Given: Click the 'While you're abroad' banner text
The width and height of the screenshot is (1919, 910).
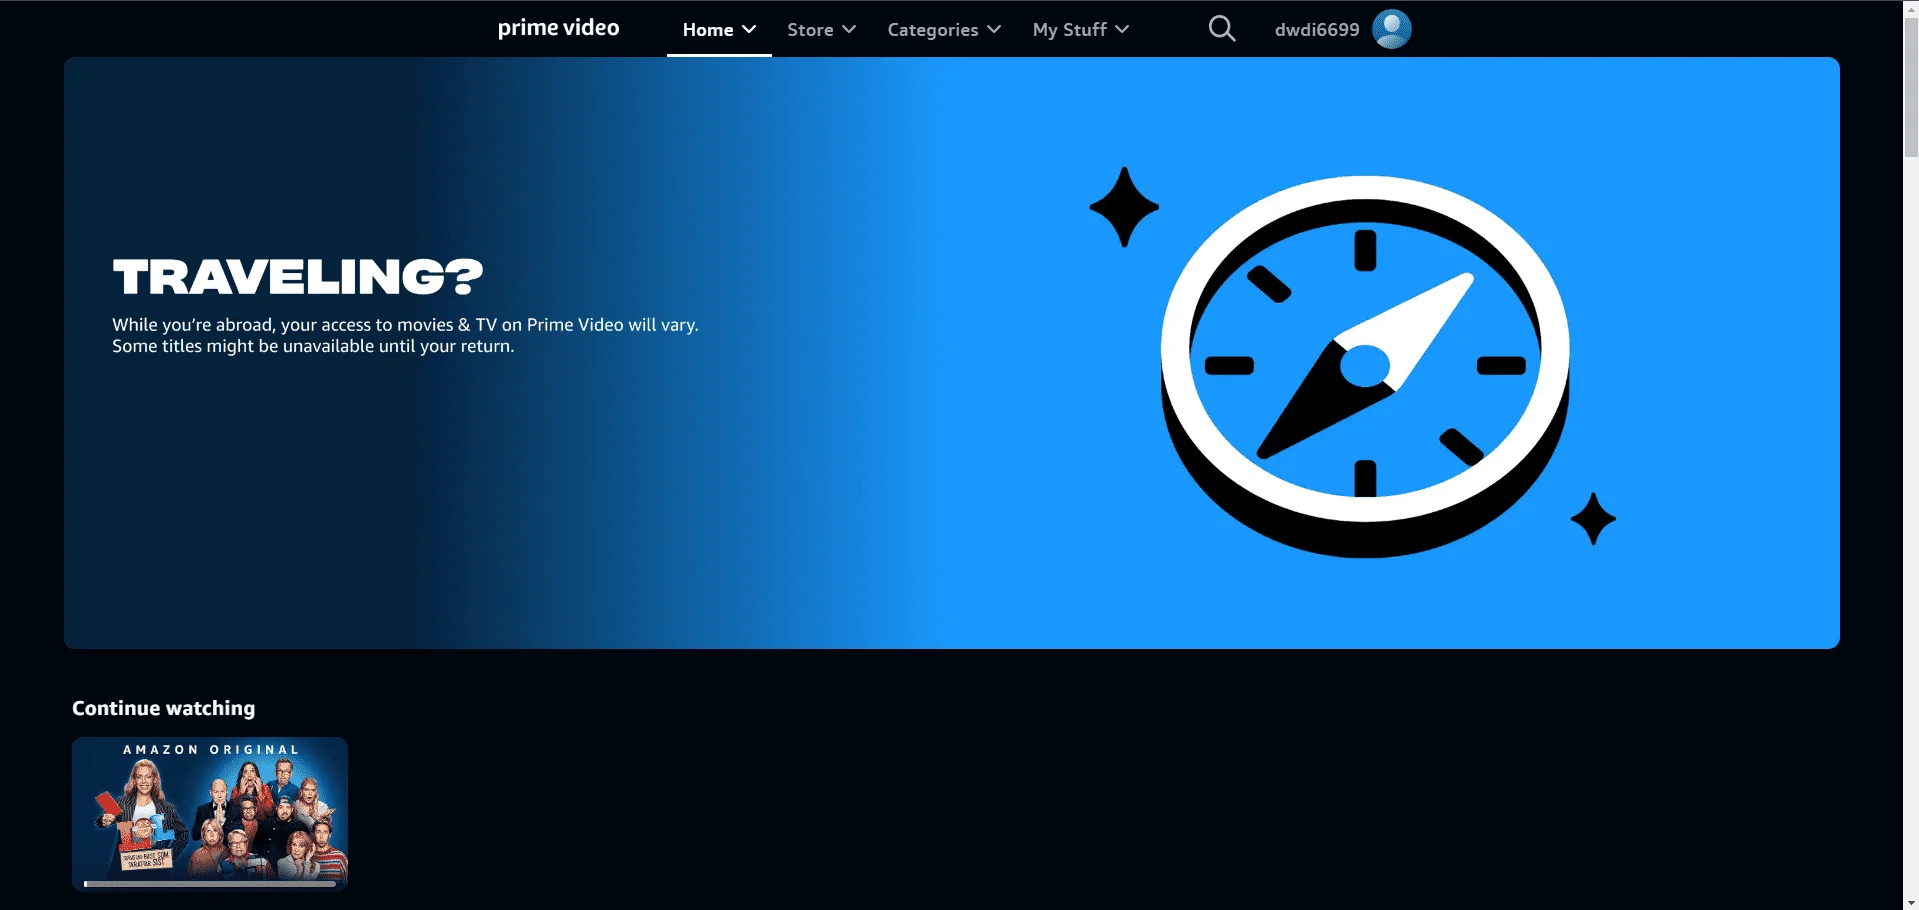Looking at the screenshot, I should click(405, 335).
